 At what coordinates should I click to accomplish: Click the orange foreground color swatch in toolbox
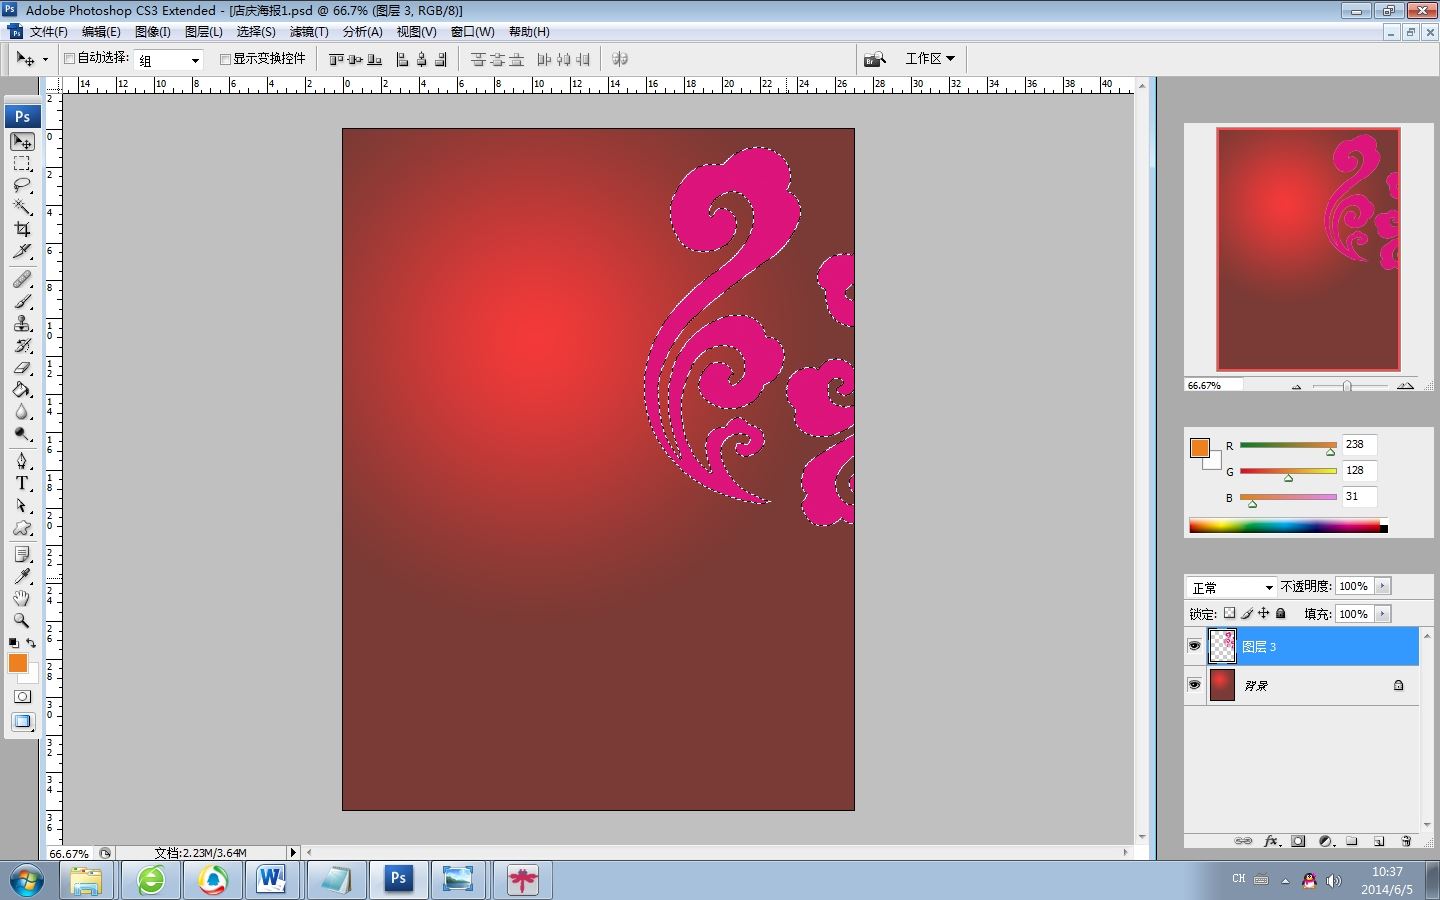(17, 663)
